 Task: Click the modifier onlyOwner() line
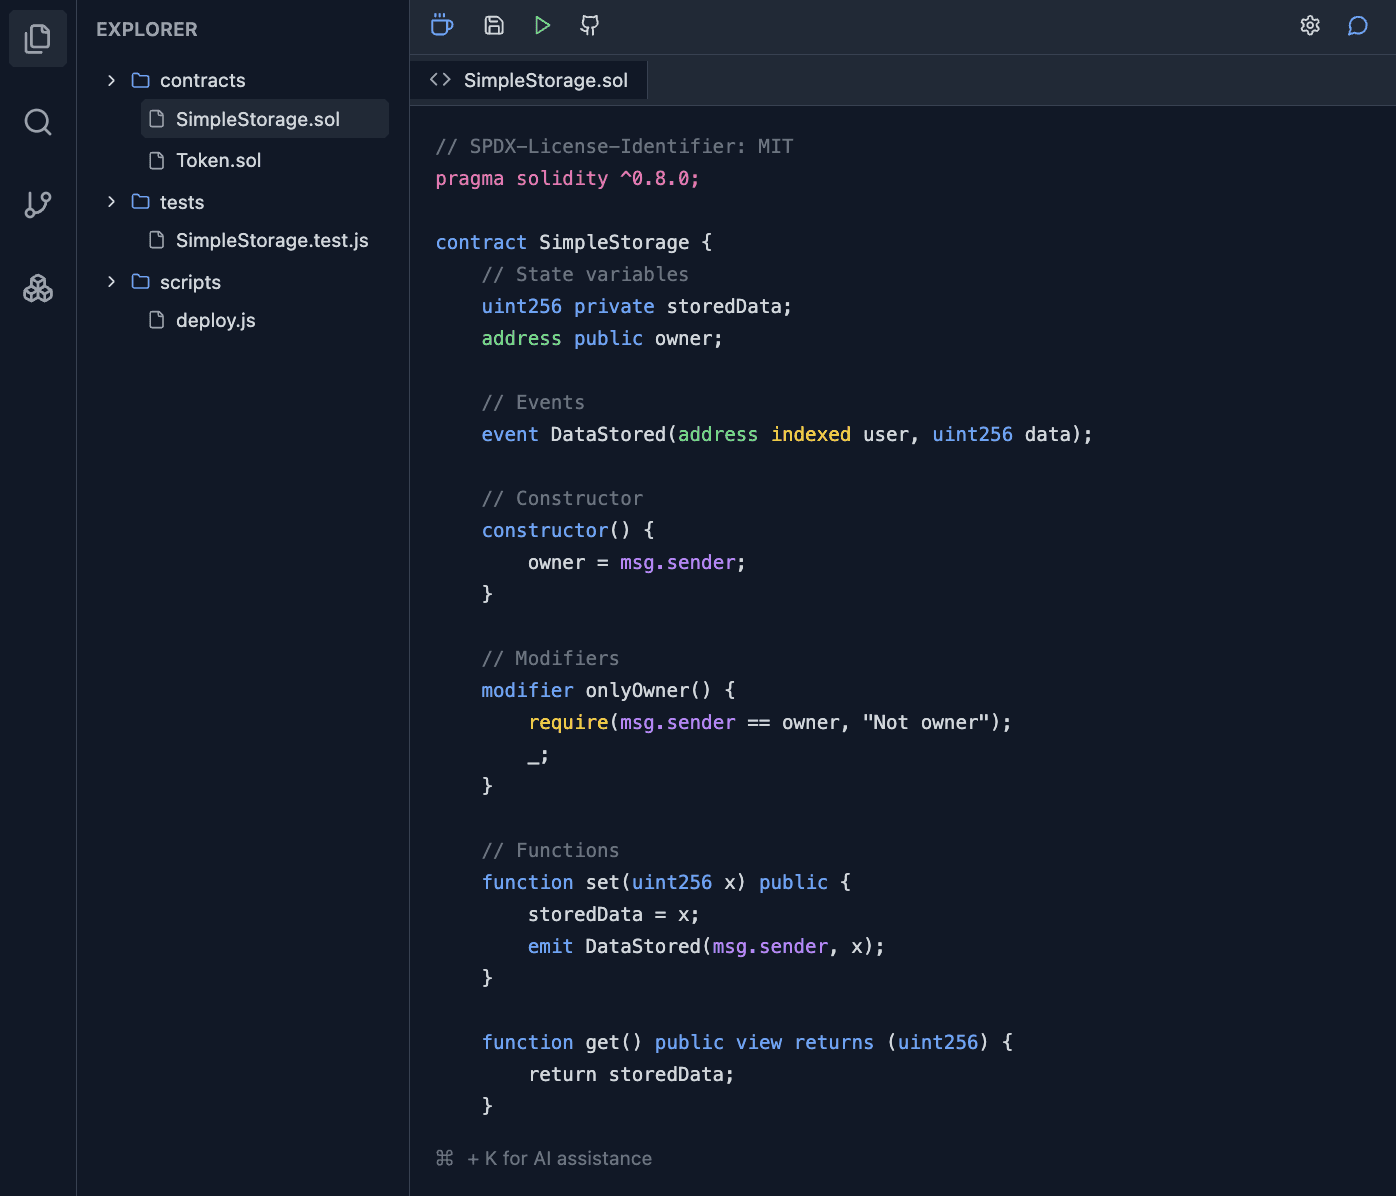[x=608, y=690]
